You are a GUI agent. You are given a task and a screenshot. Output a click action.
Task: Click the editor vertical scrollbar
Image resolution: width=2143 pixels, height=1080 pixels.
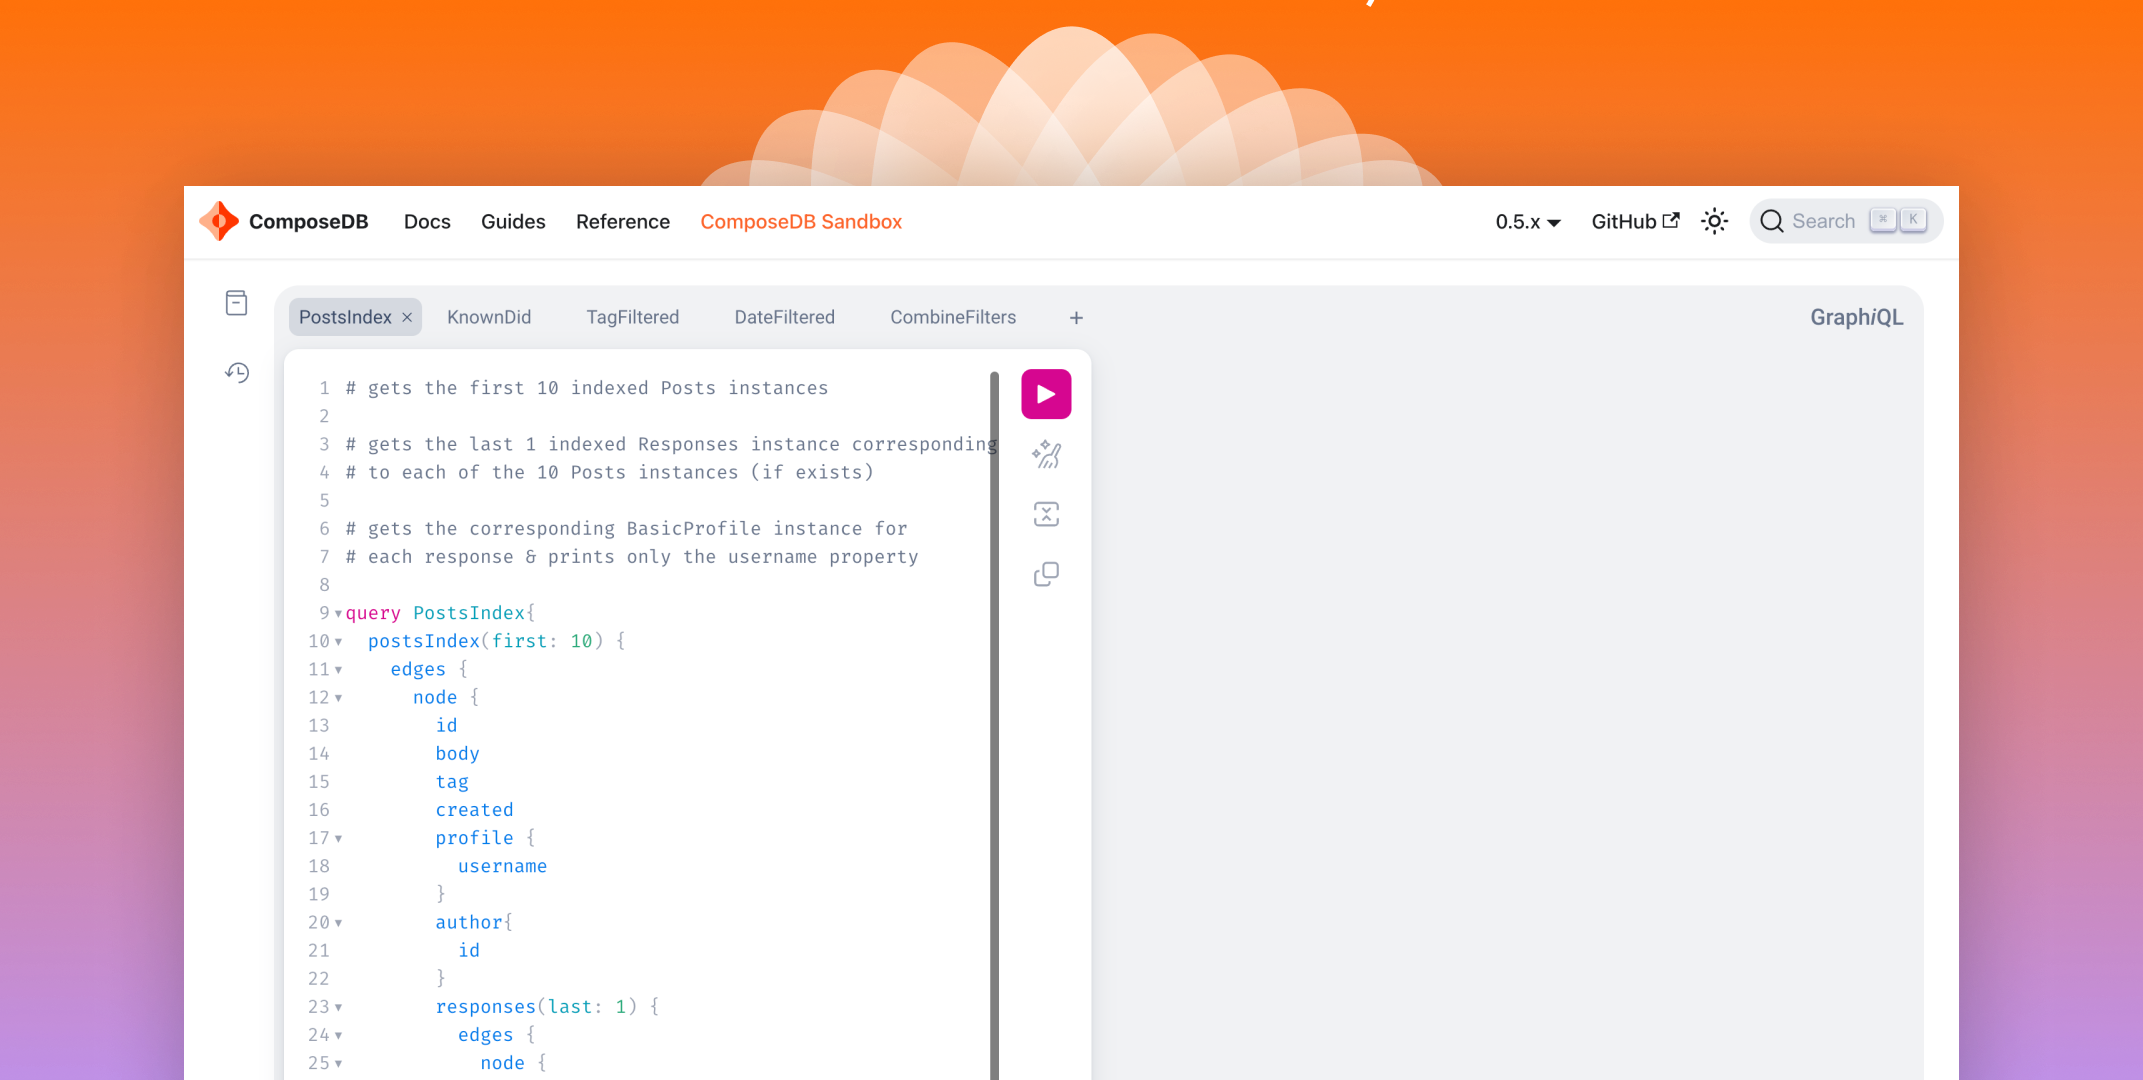(994, 700)
